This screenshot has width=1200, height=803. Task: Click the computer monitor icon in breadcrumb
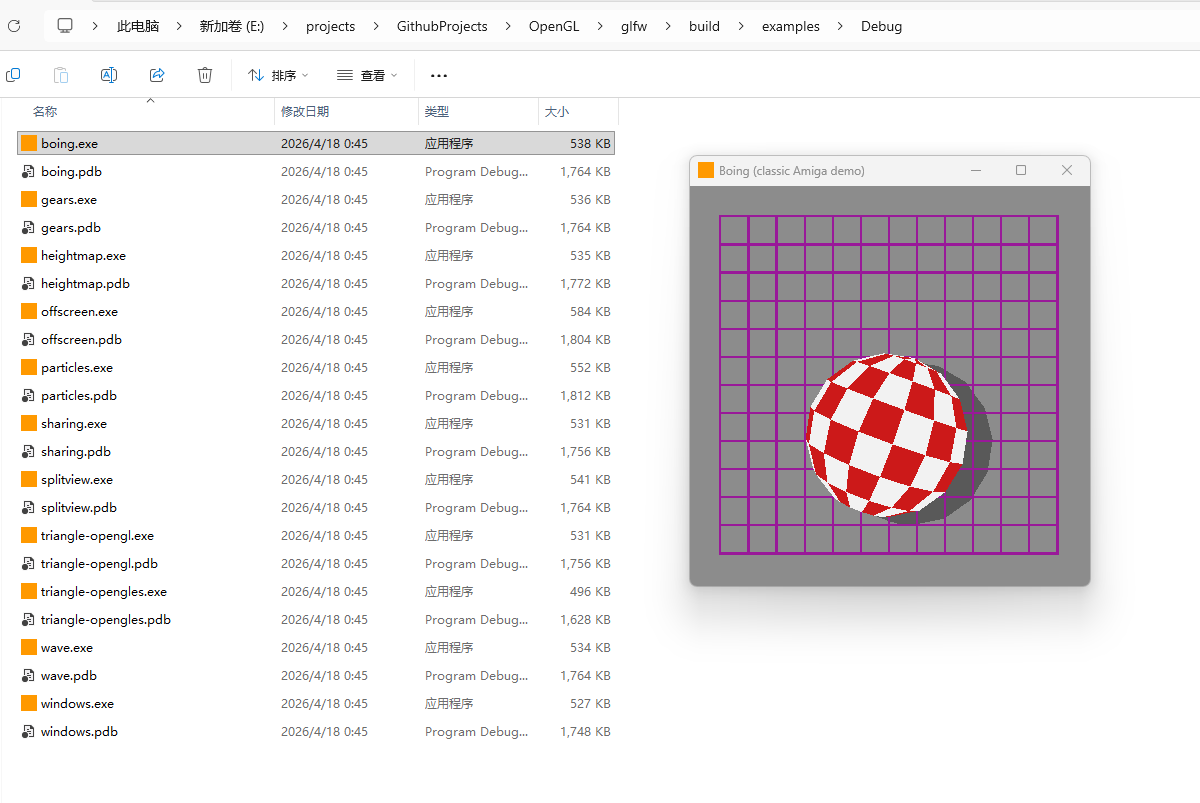(x=65, y=26)
